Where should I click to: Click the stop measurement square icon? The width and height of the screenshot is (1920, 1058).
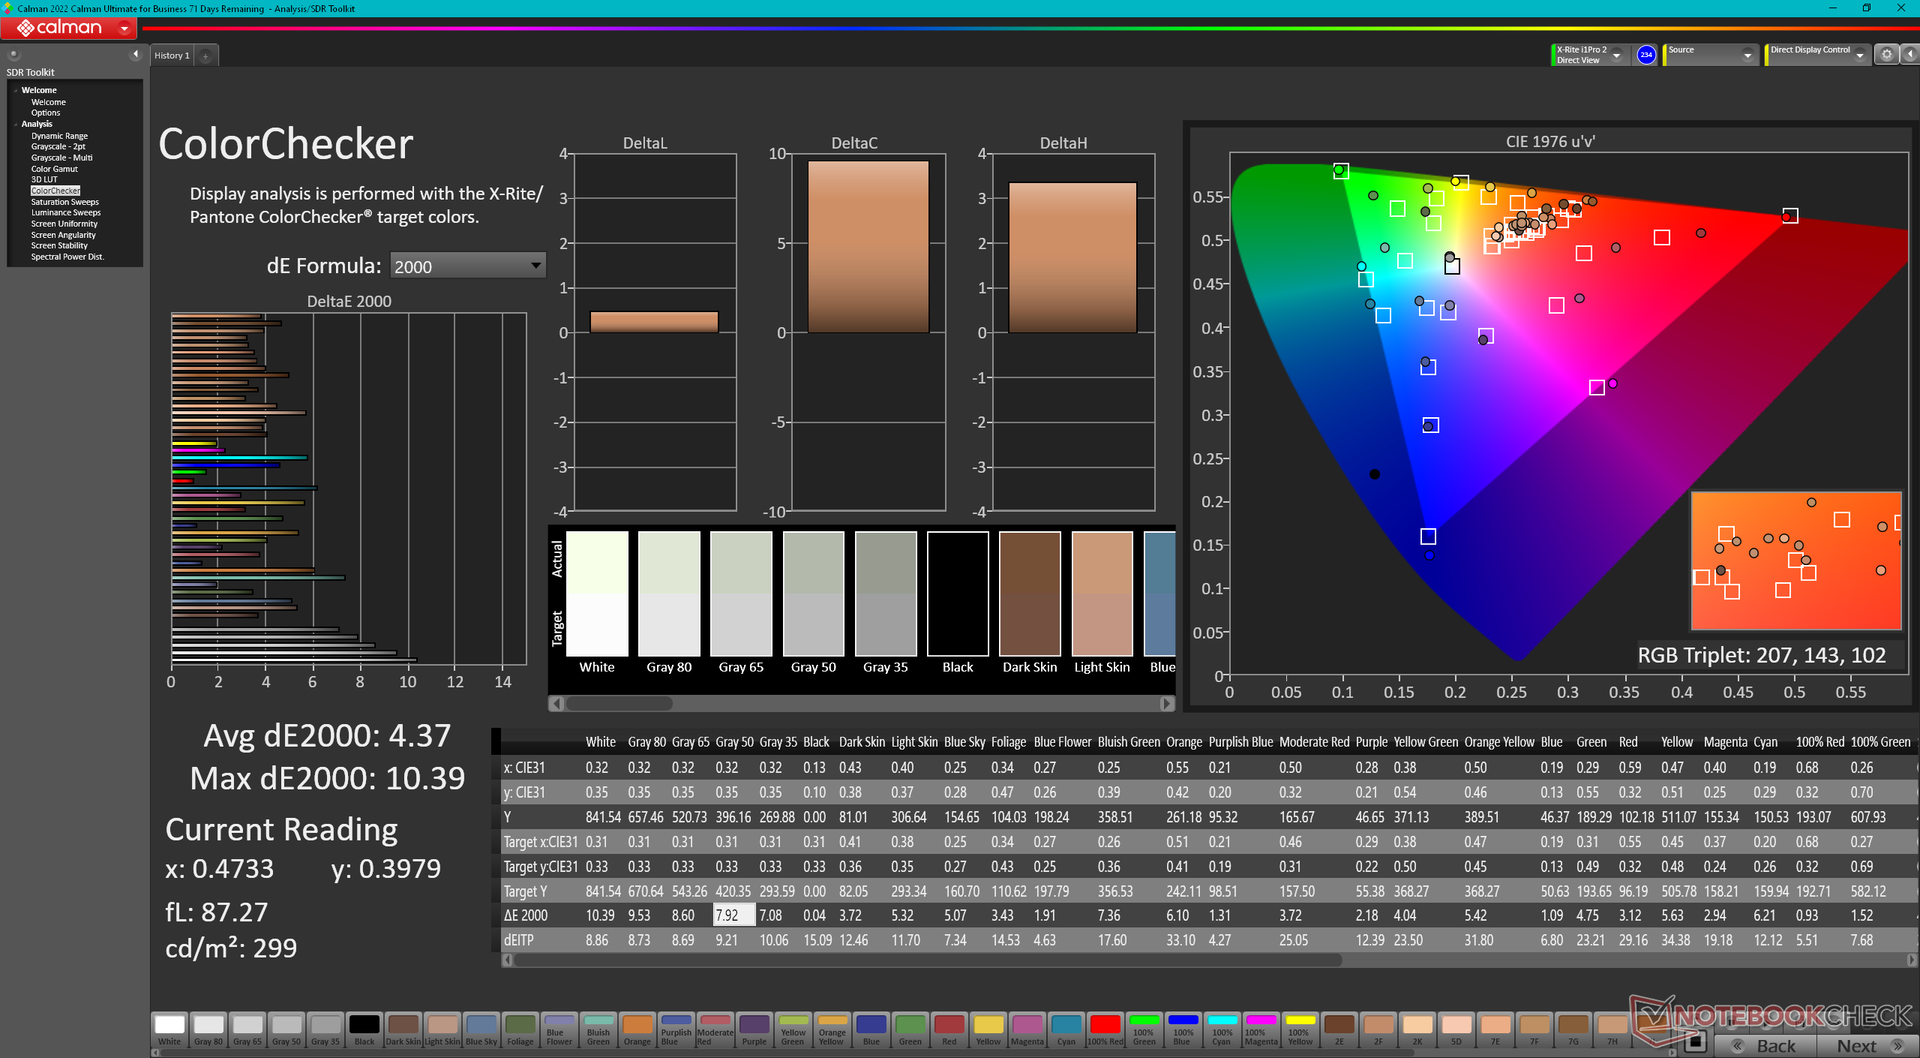click(x=1694, y=1042)
